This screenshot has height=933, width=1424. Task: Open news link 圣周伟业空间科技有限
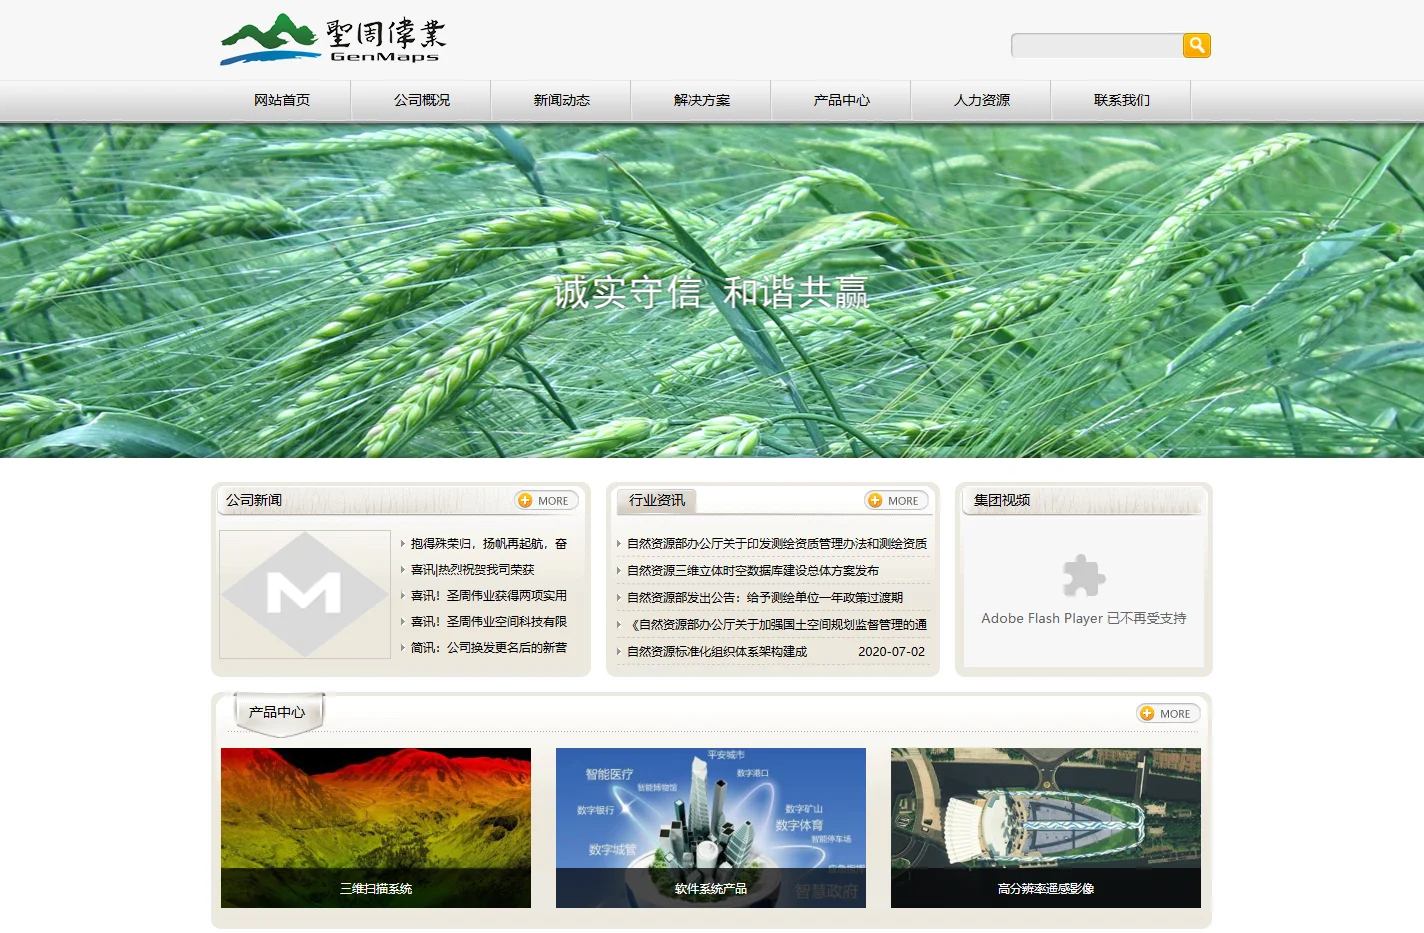(x=488, y=621)
